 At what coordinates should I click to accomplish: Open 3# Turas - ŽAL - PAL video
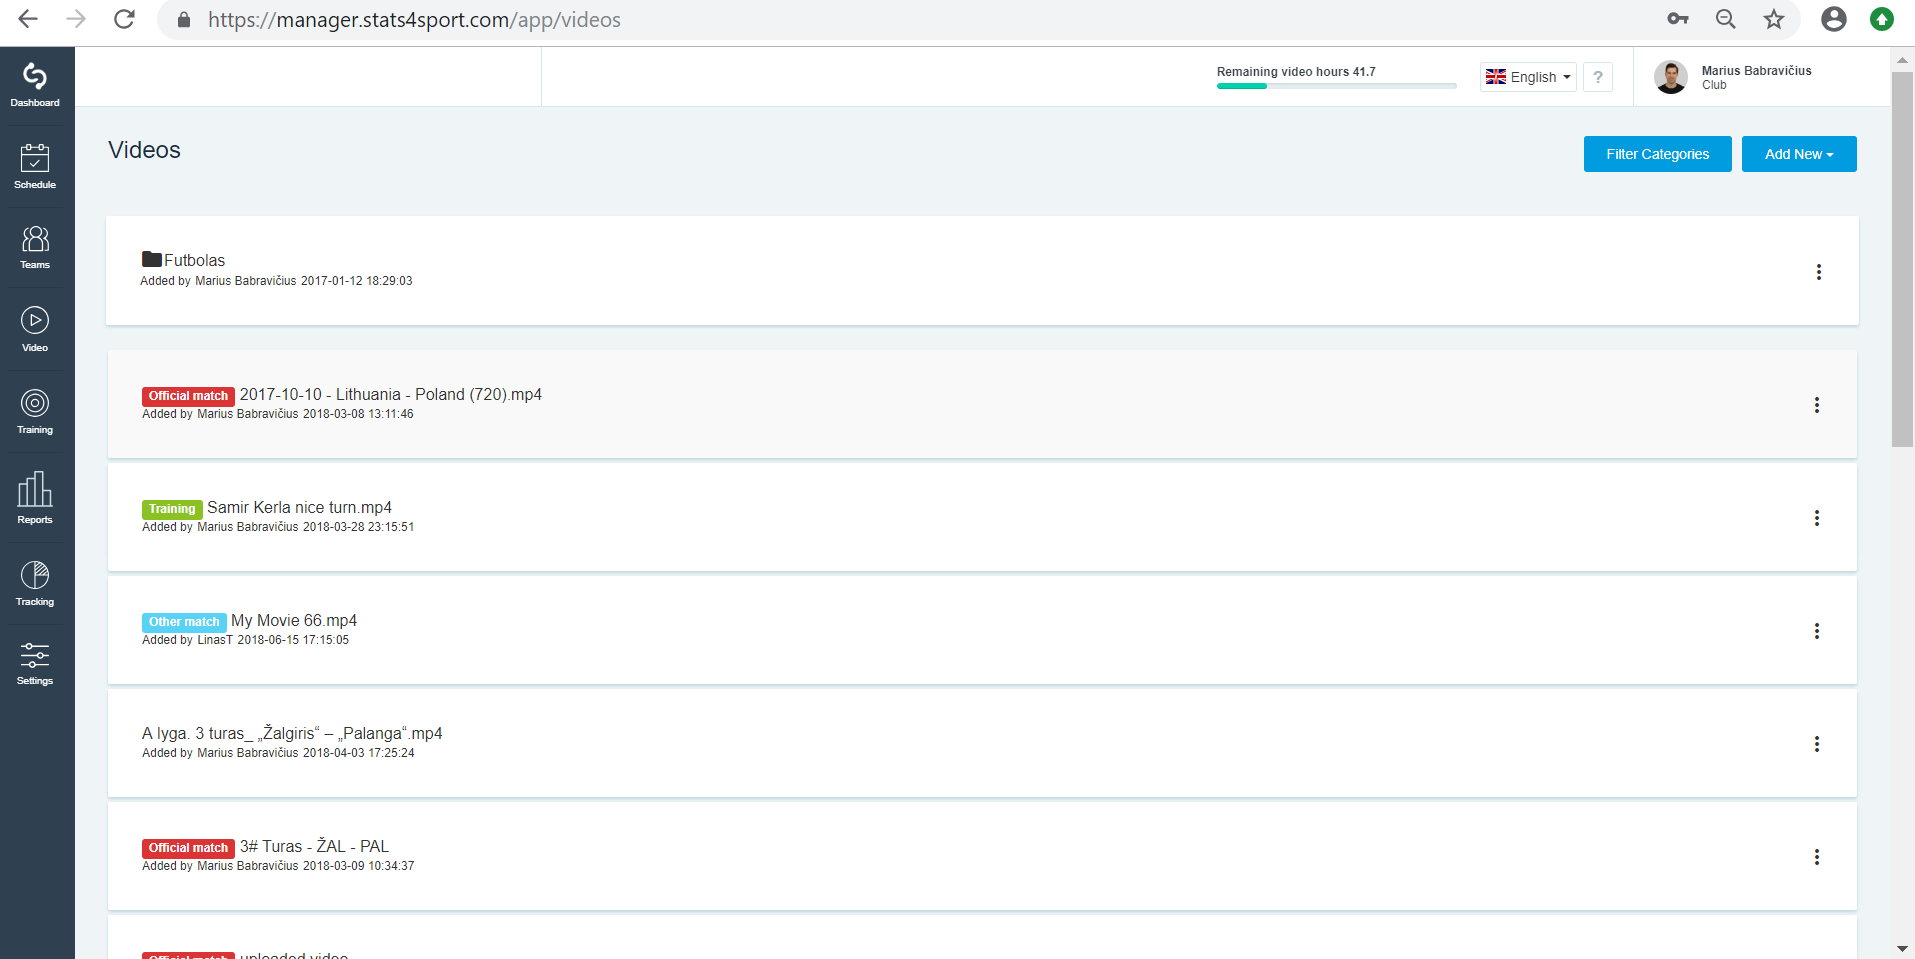tap(314, 847)
